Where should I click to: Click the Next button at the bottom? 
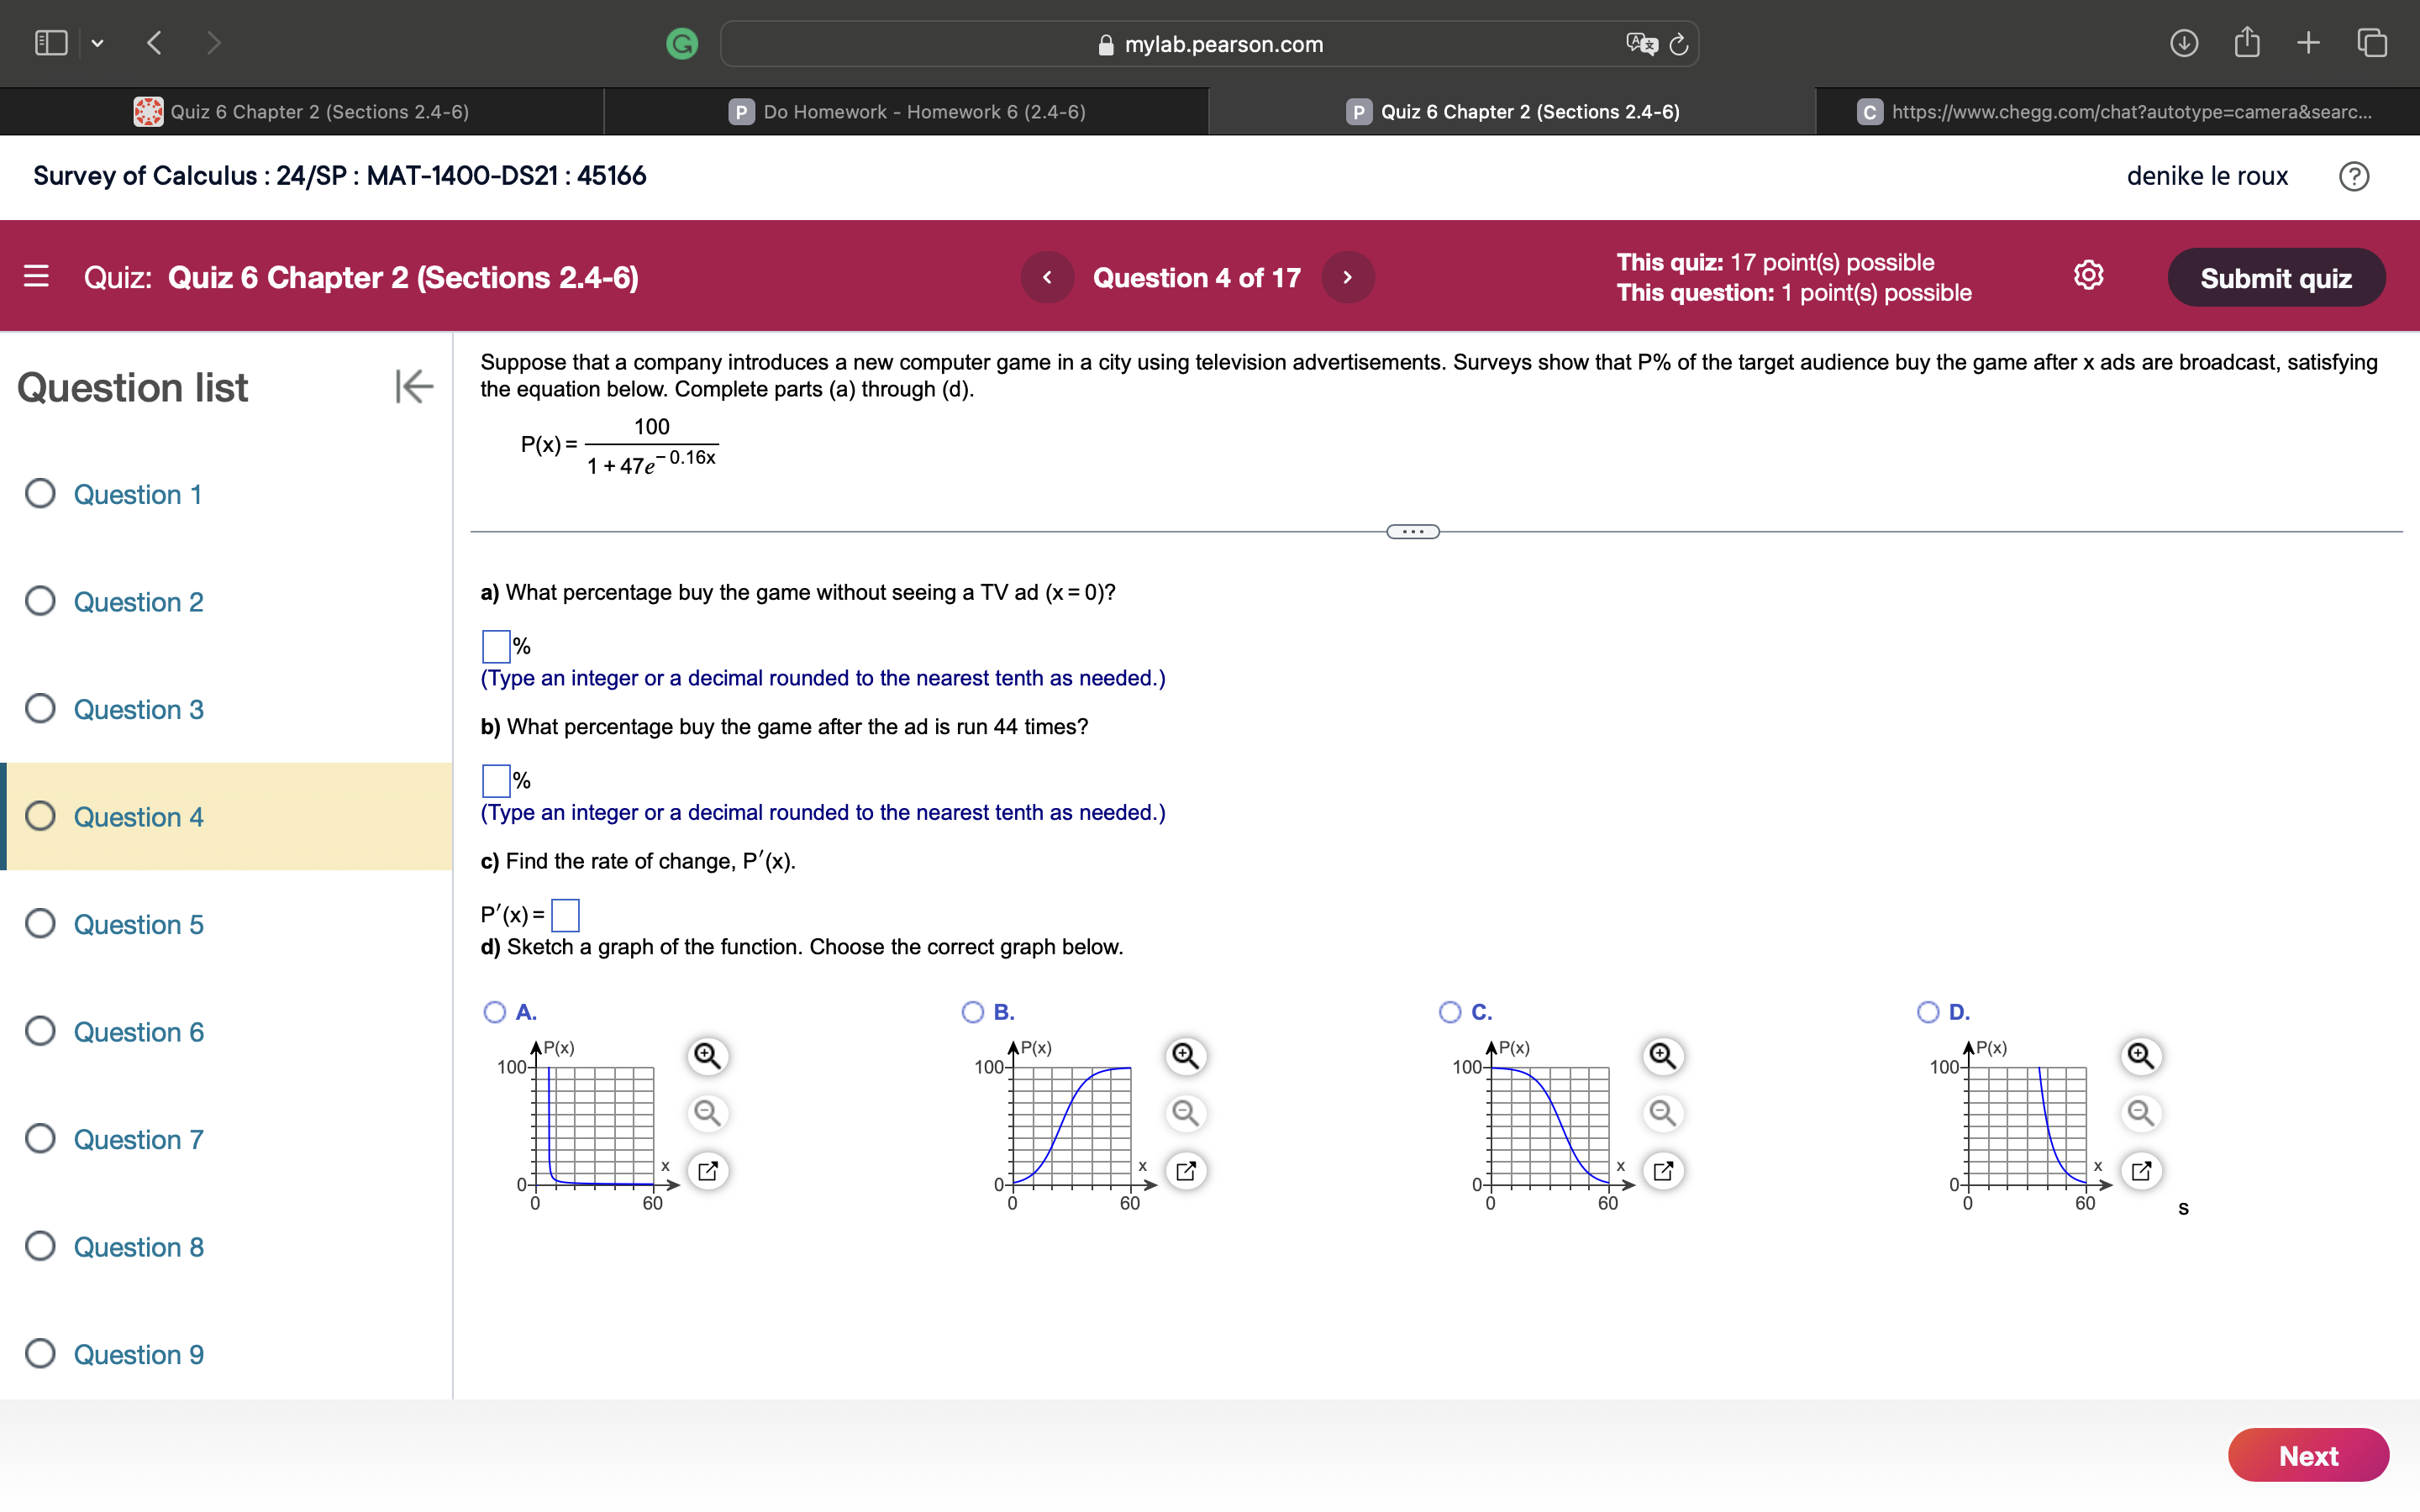(x=2308, y=1455)
